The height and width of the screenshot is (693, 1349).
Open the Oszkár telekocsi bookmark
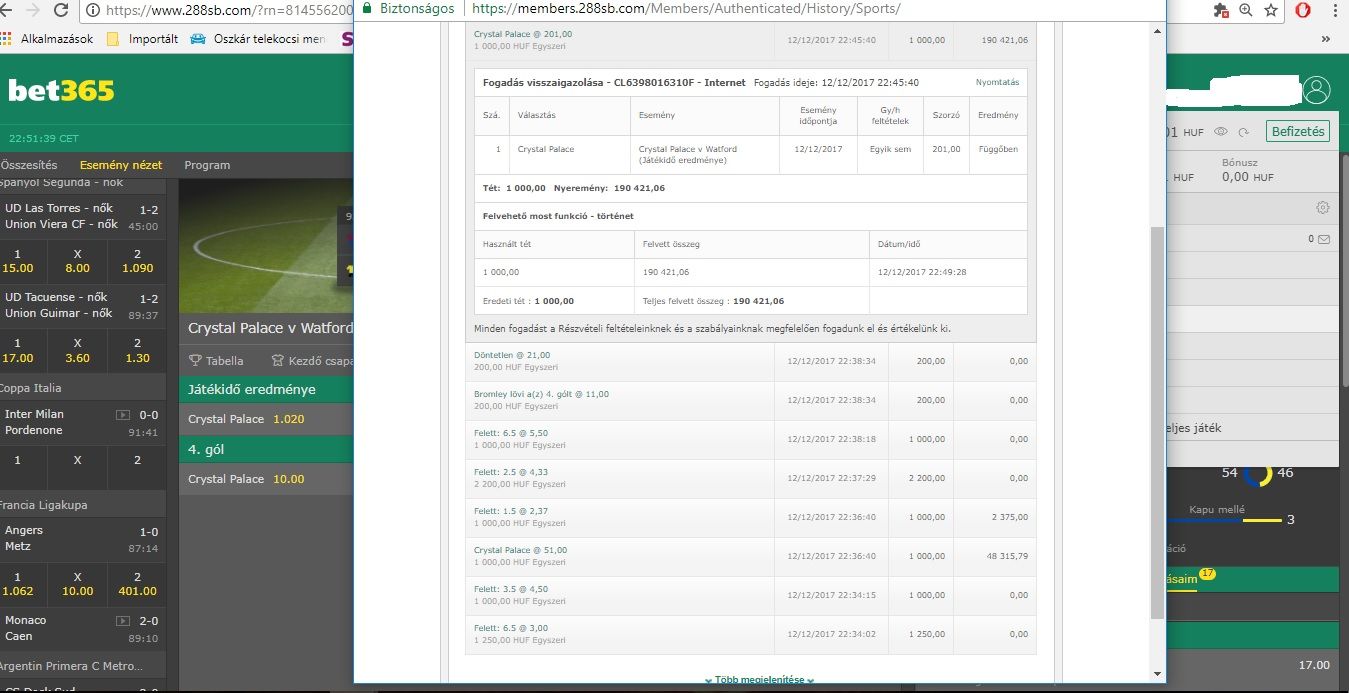257,39
